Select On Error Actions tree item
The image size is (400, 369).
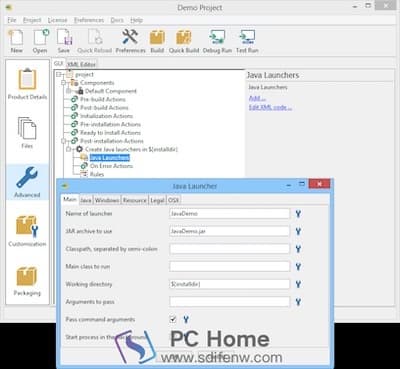point(111,166)
